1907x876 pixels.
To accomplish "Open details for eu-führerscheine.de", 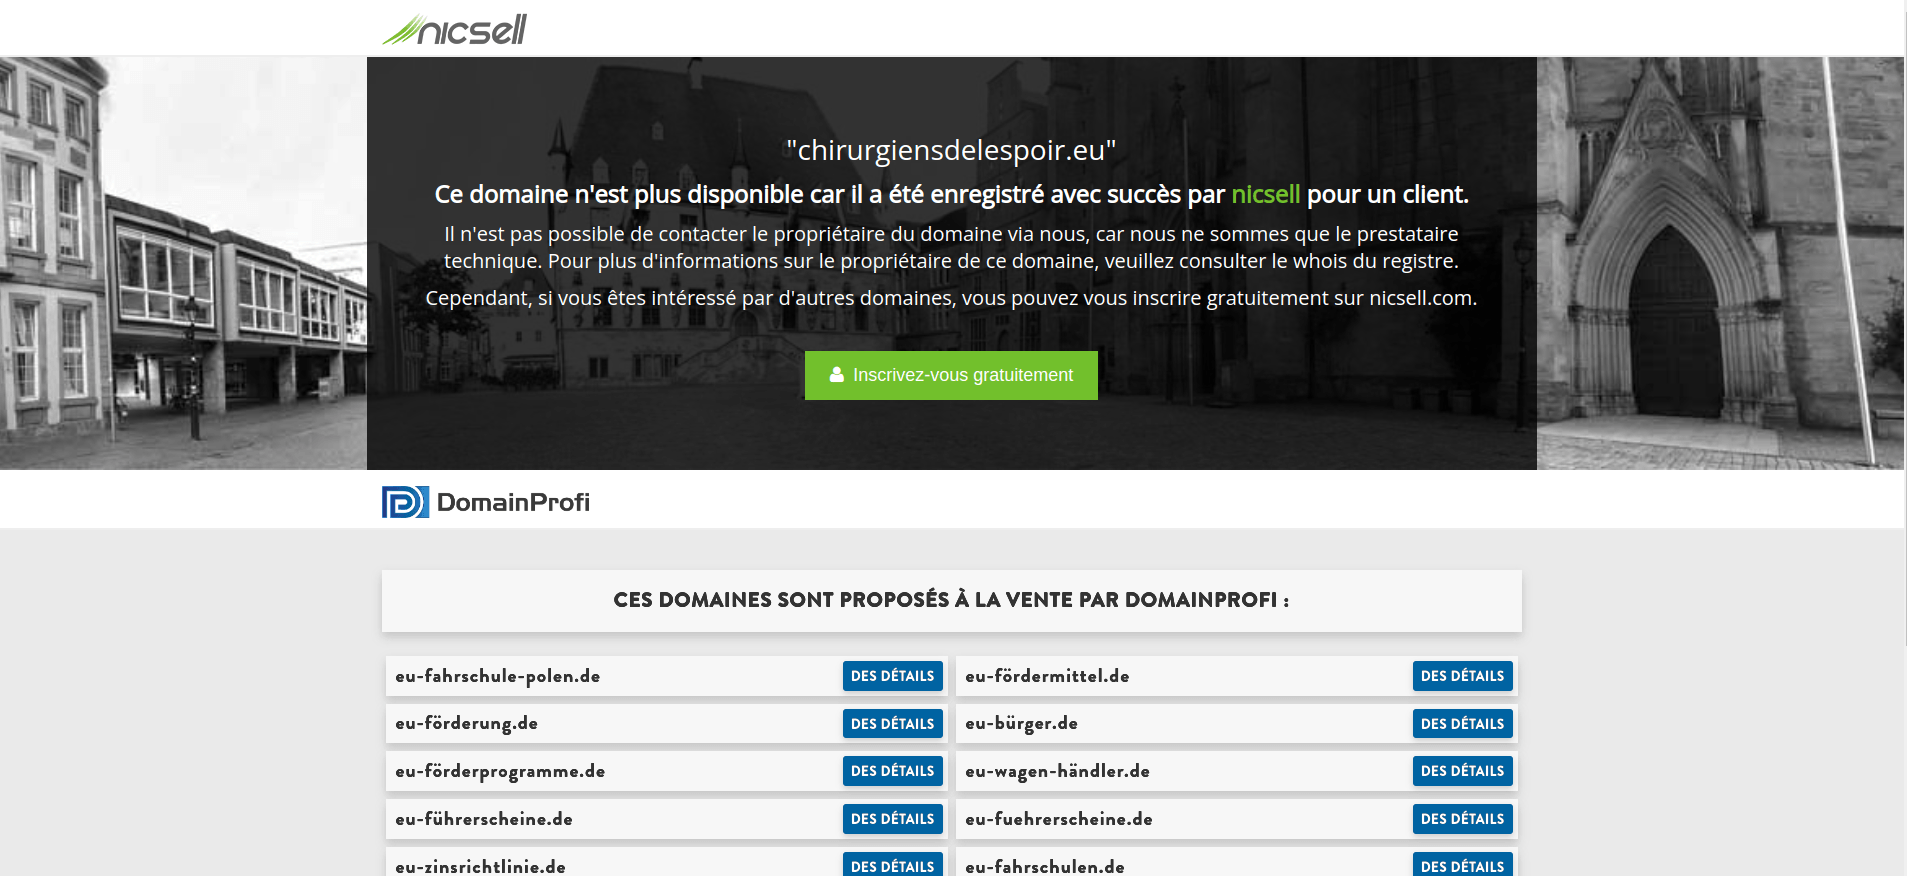I will (x=892, y=819).
